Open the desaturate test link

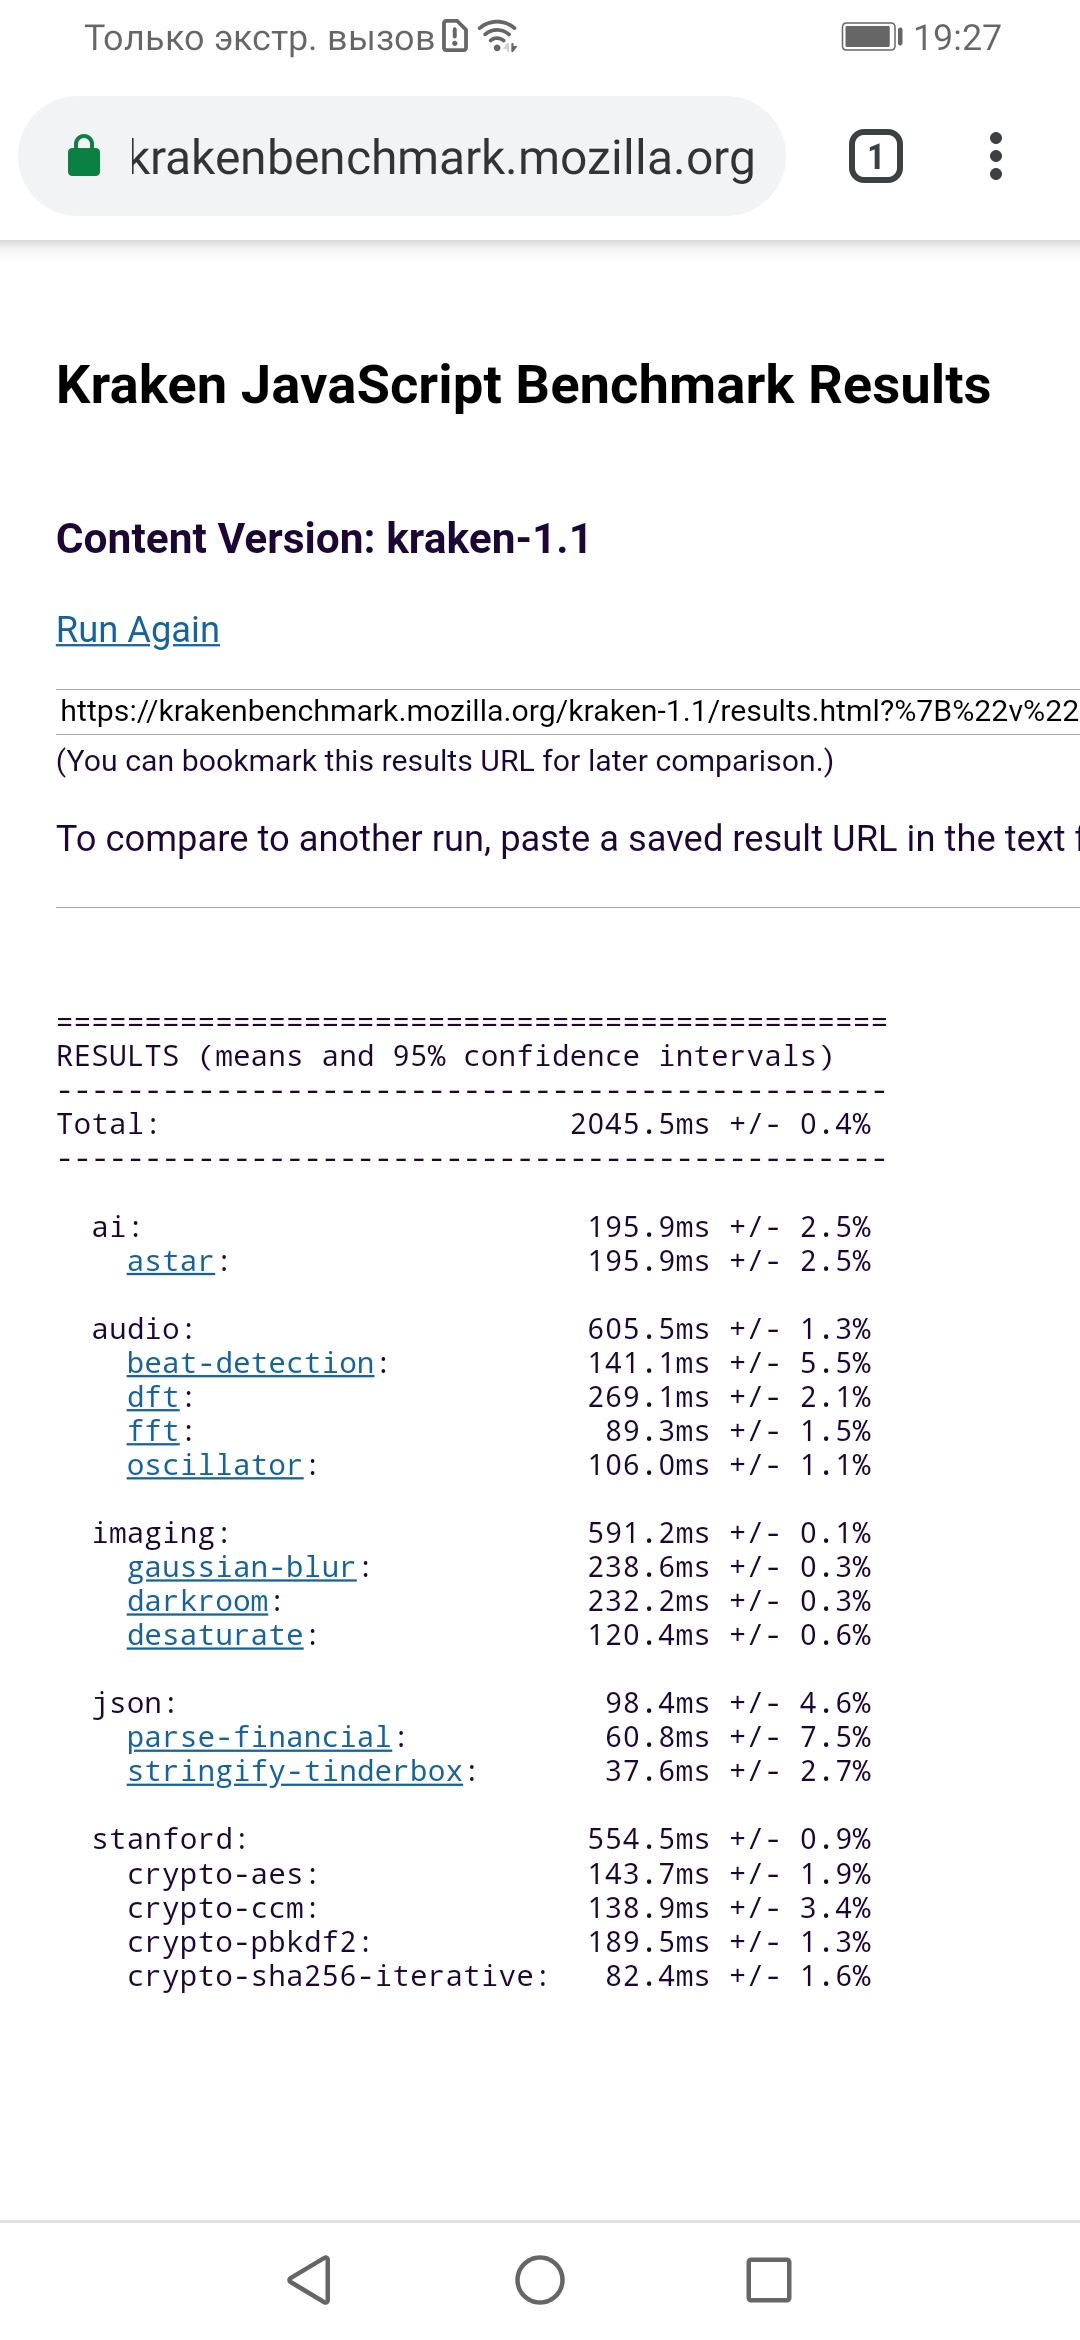214,1636
